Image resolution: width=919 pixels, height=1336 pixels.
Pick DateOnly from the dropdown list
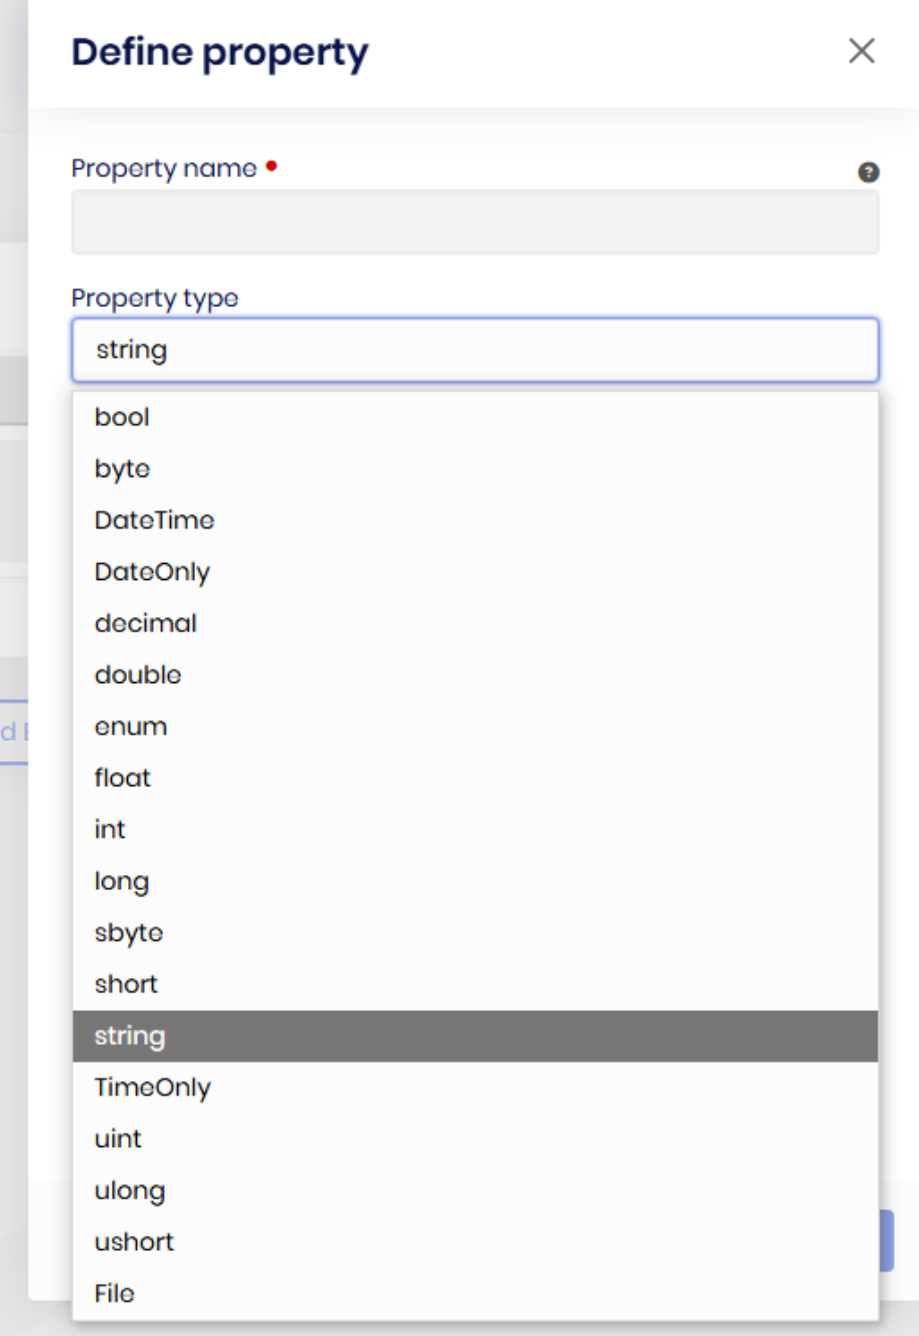(x=152, y=572)
